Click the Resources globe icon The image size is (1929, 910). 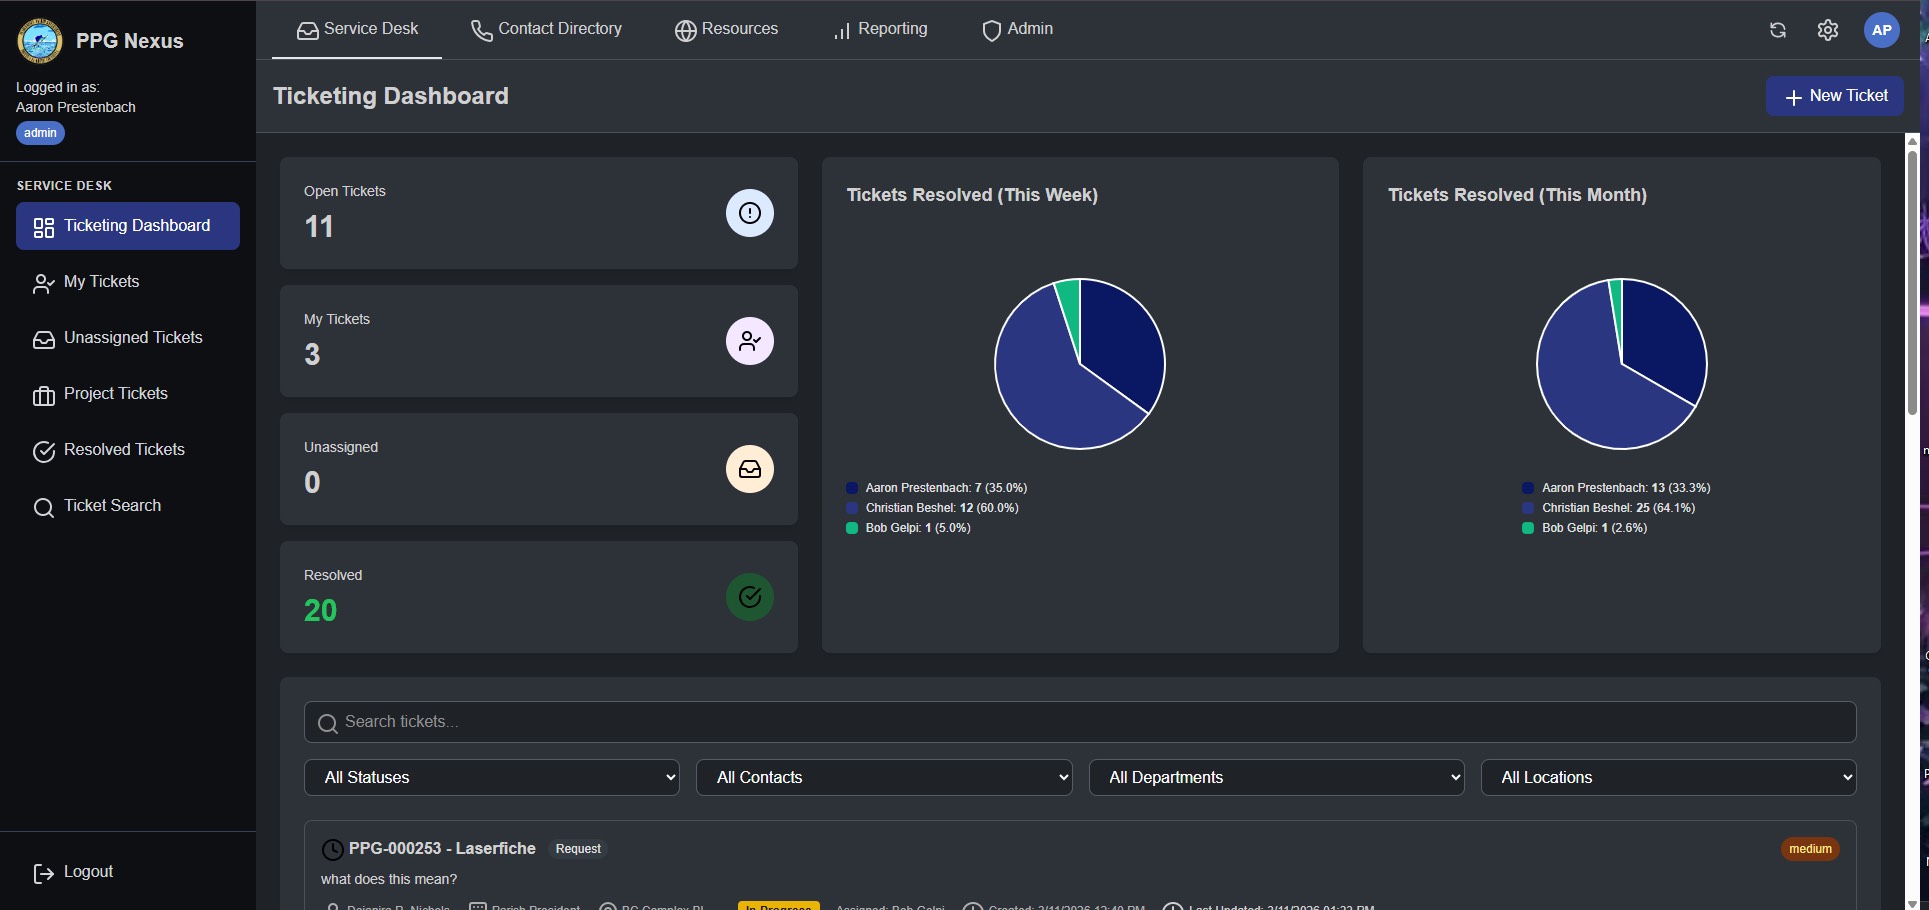[x=686, y=30]
